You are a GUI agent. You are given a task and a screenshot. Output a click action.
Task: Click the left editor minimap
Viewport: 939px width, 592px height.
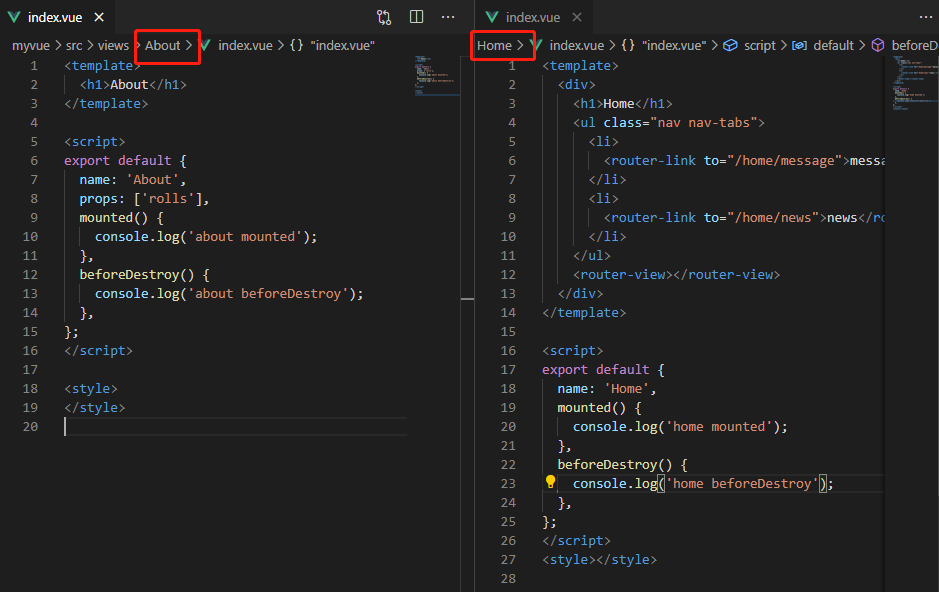click(435, 77)
